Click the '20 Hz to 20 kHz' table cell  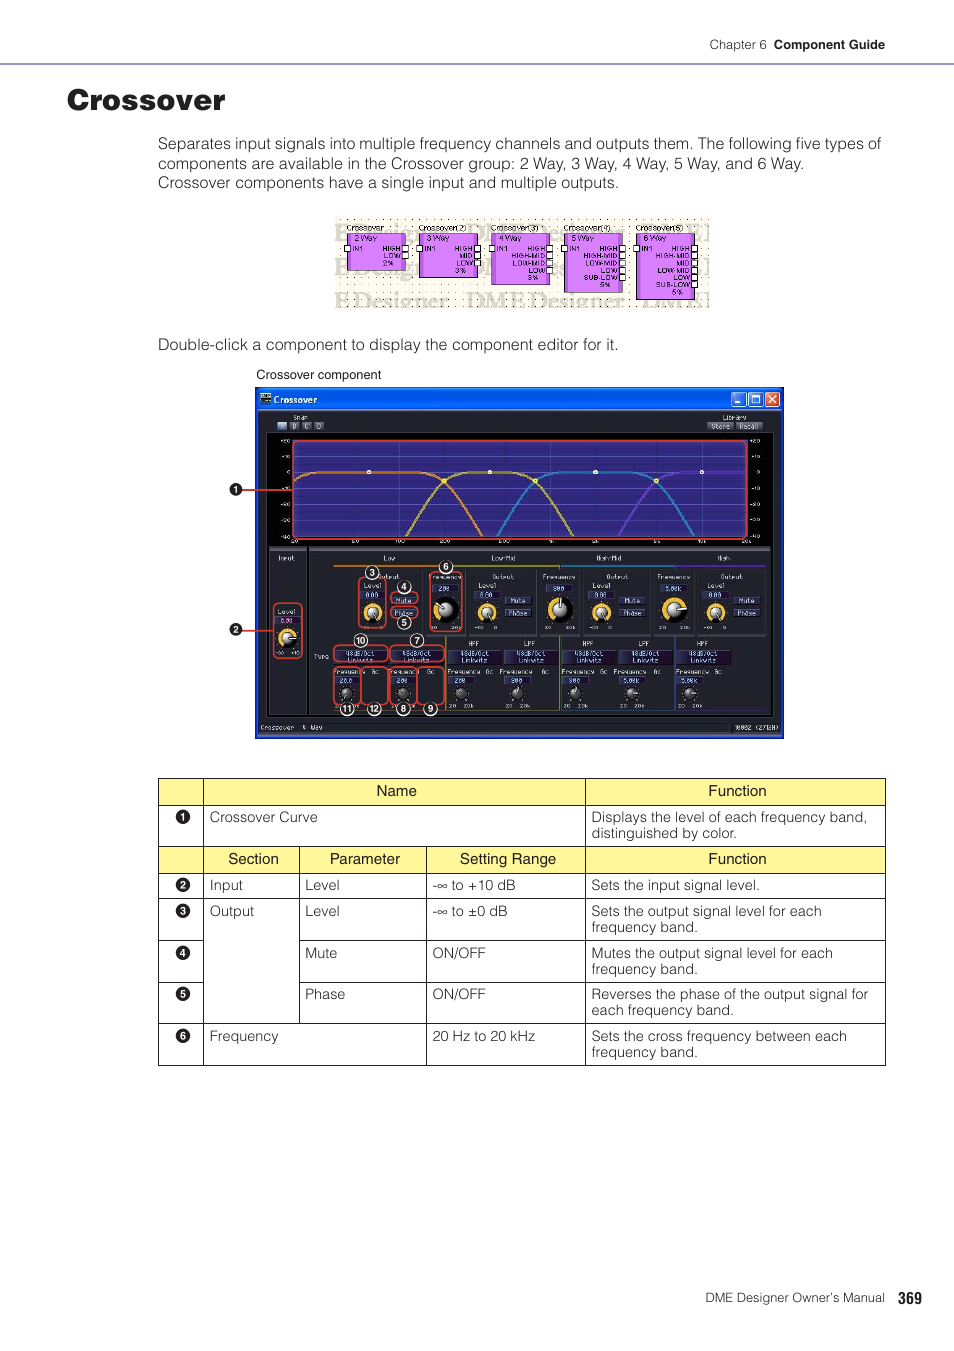pos(506,1044)
